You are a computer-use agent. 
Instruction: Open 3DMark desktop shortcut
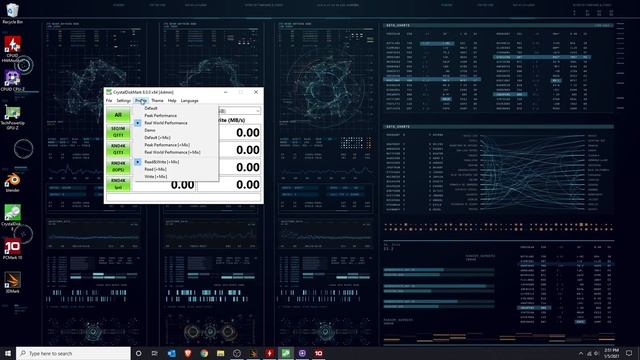coord(12,282)
